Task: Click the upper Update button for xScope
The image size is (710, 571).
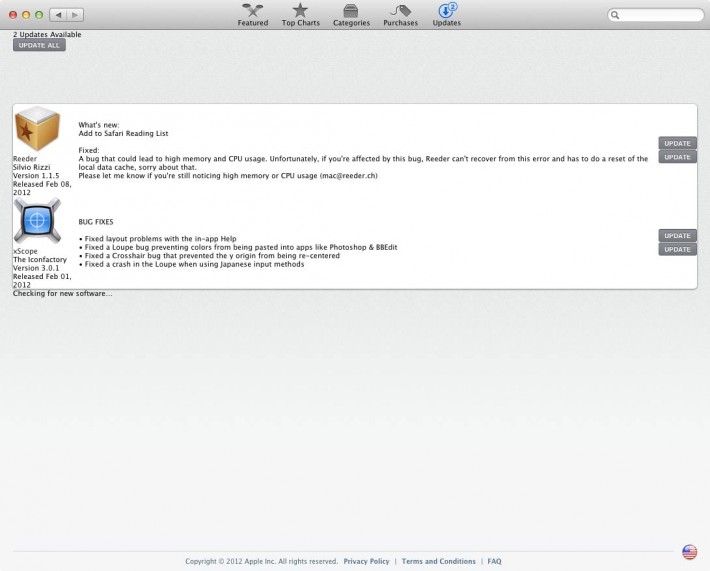Action: pos(677,235)
